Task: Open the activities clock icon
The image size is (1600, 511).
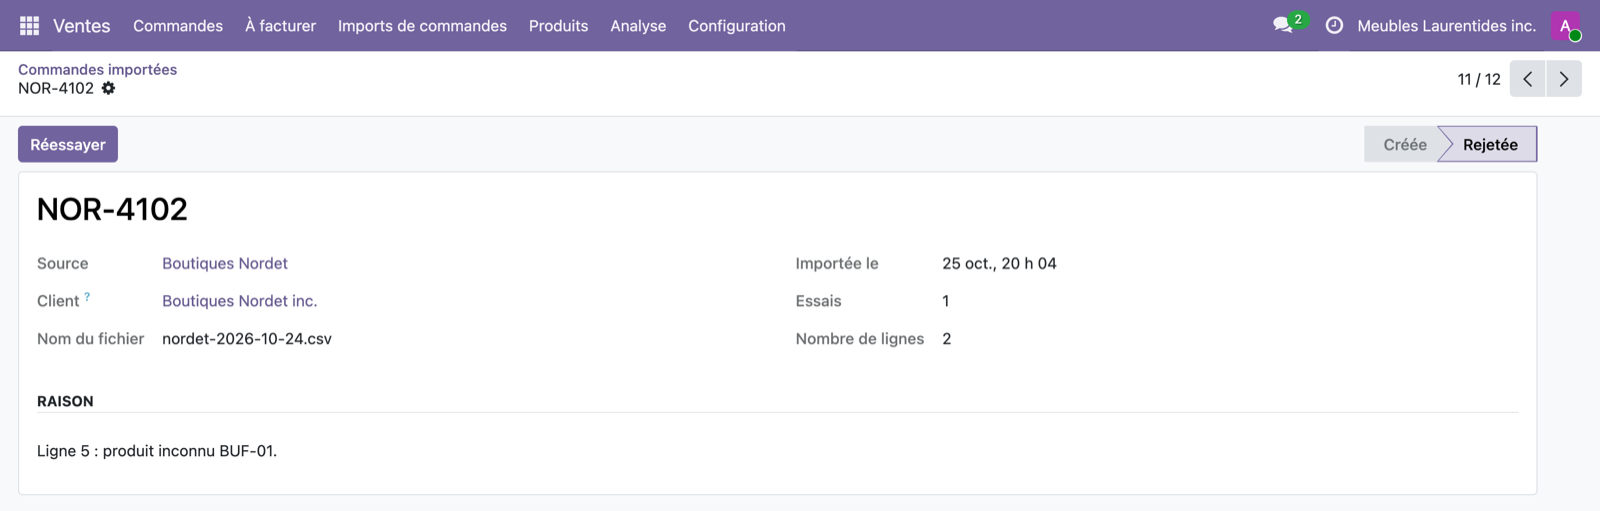Action: click(1334, 25)
